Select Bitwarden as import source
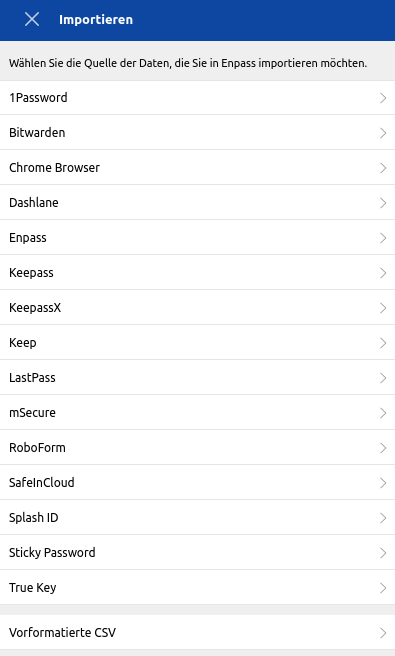The height and width of the screenshot is (656, 395). tap(198, 133)
